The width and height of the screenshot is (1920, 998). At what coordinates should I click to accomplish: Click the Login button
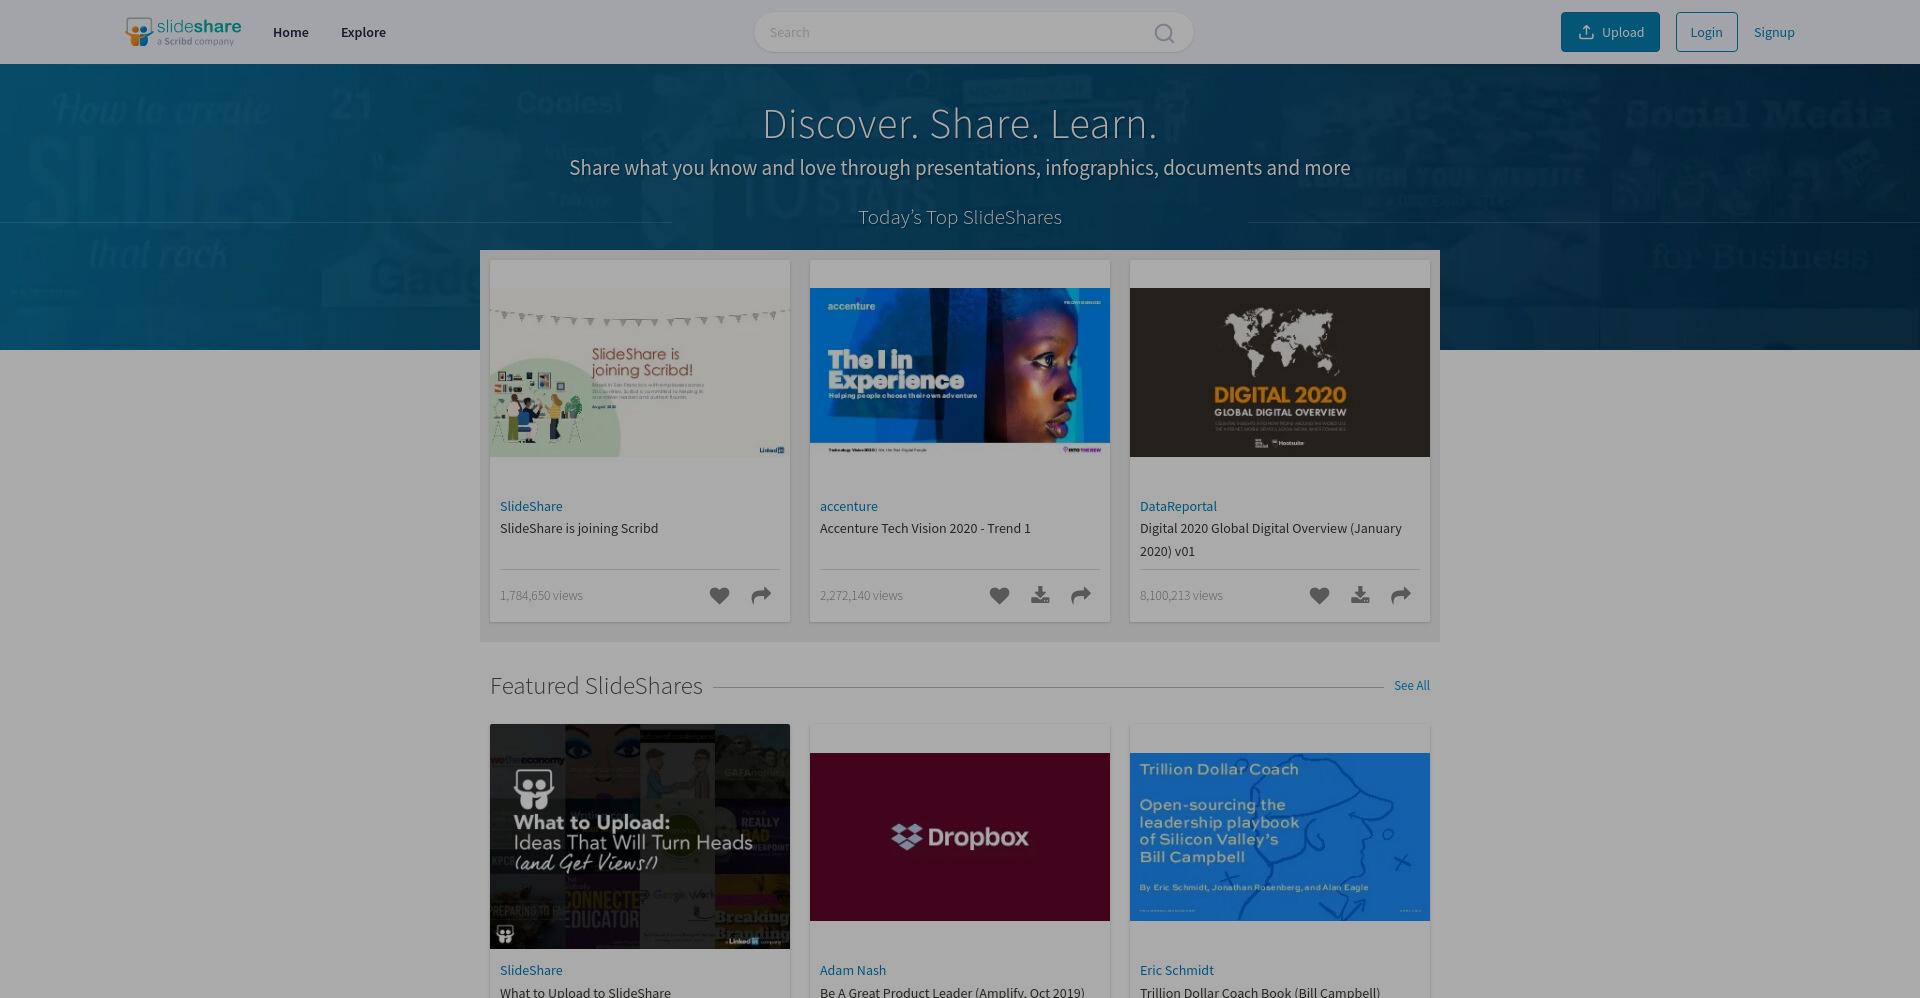click(1706, 32)
